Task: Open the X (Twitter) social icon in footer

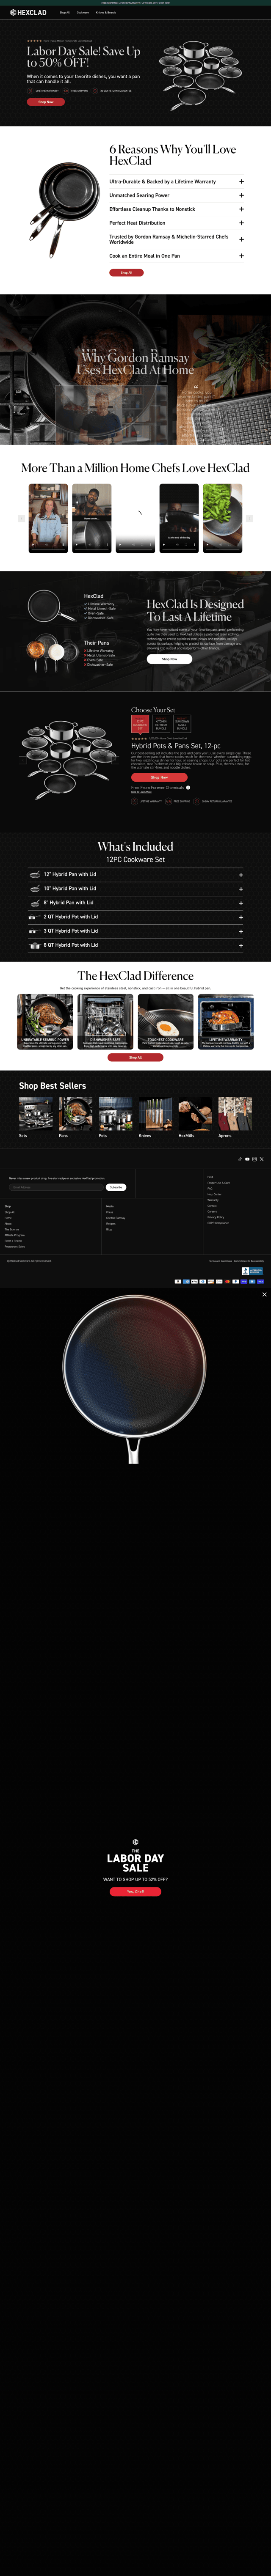Action: [x=262, y=1159]
